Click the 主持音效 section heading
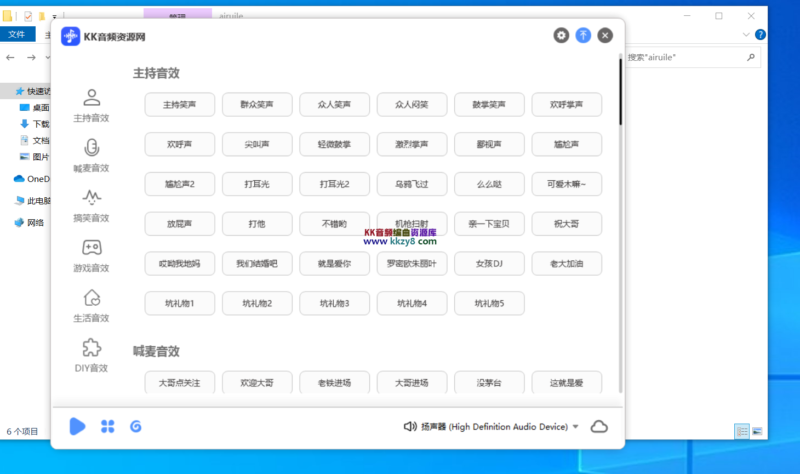Screen dimensions: 800x474 pos(156,73)
